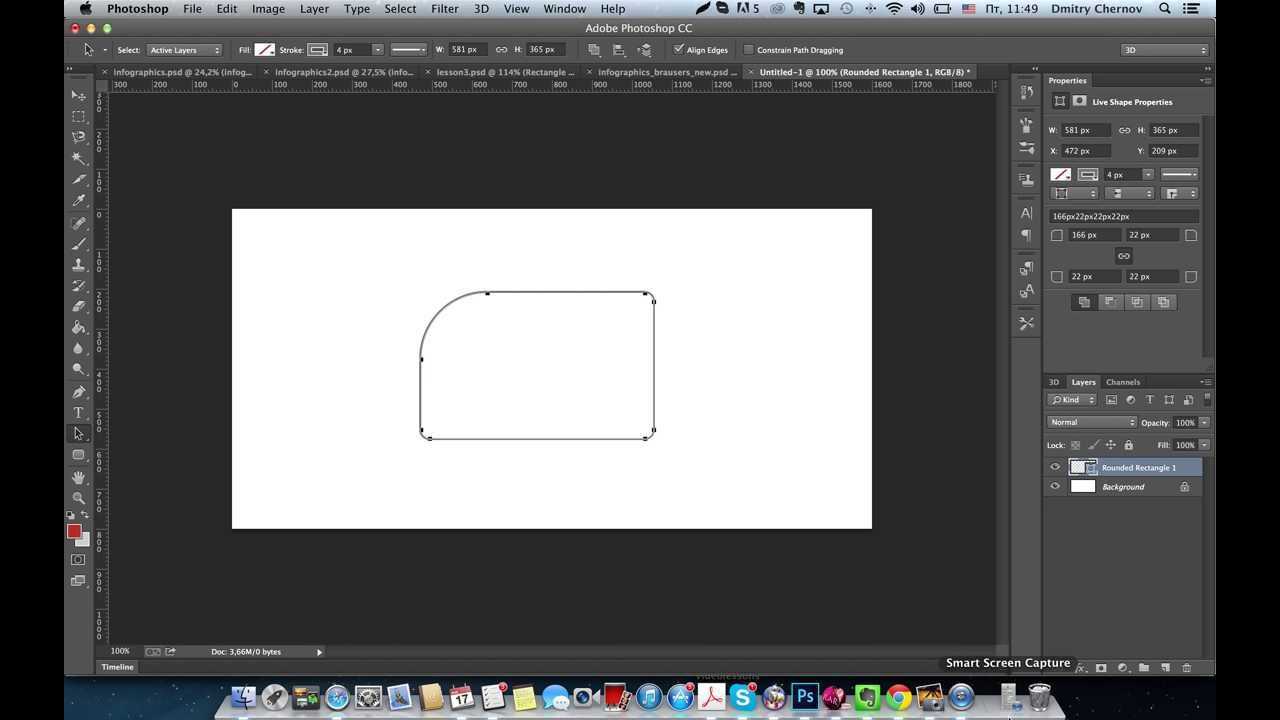The height and width of the screenshot is (720, 1280).
Task: Open the Character panel icon
Action: [1027, 213]
